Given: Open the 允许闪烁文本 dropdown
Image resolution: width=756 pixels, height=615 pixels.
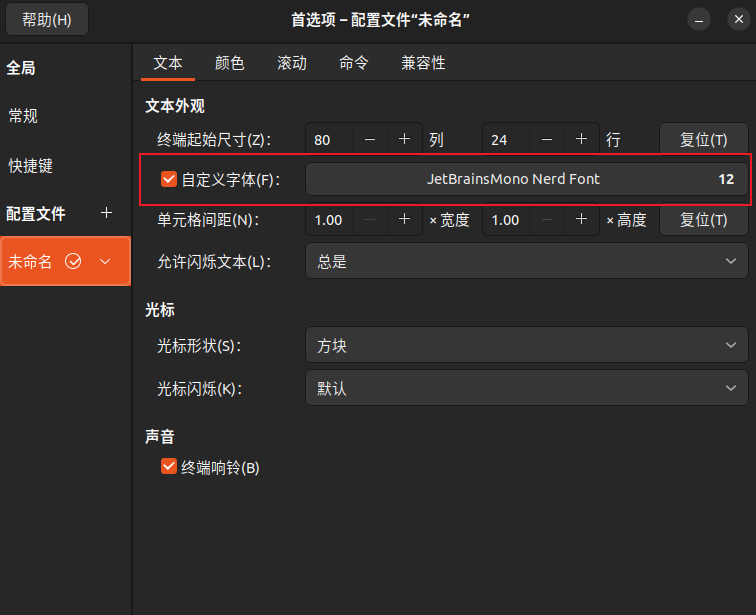Looking at the screenshot, I should coord(526,262).
